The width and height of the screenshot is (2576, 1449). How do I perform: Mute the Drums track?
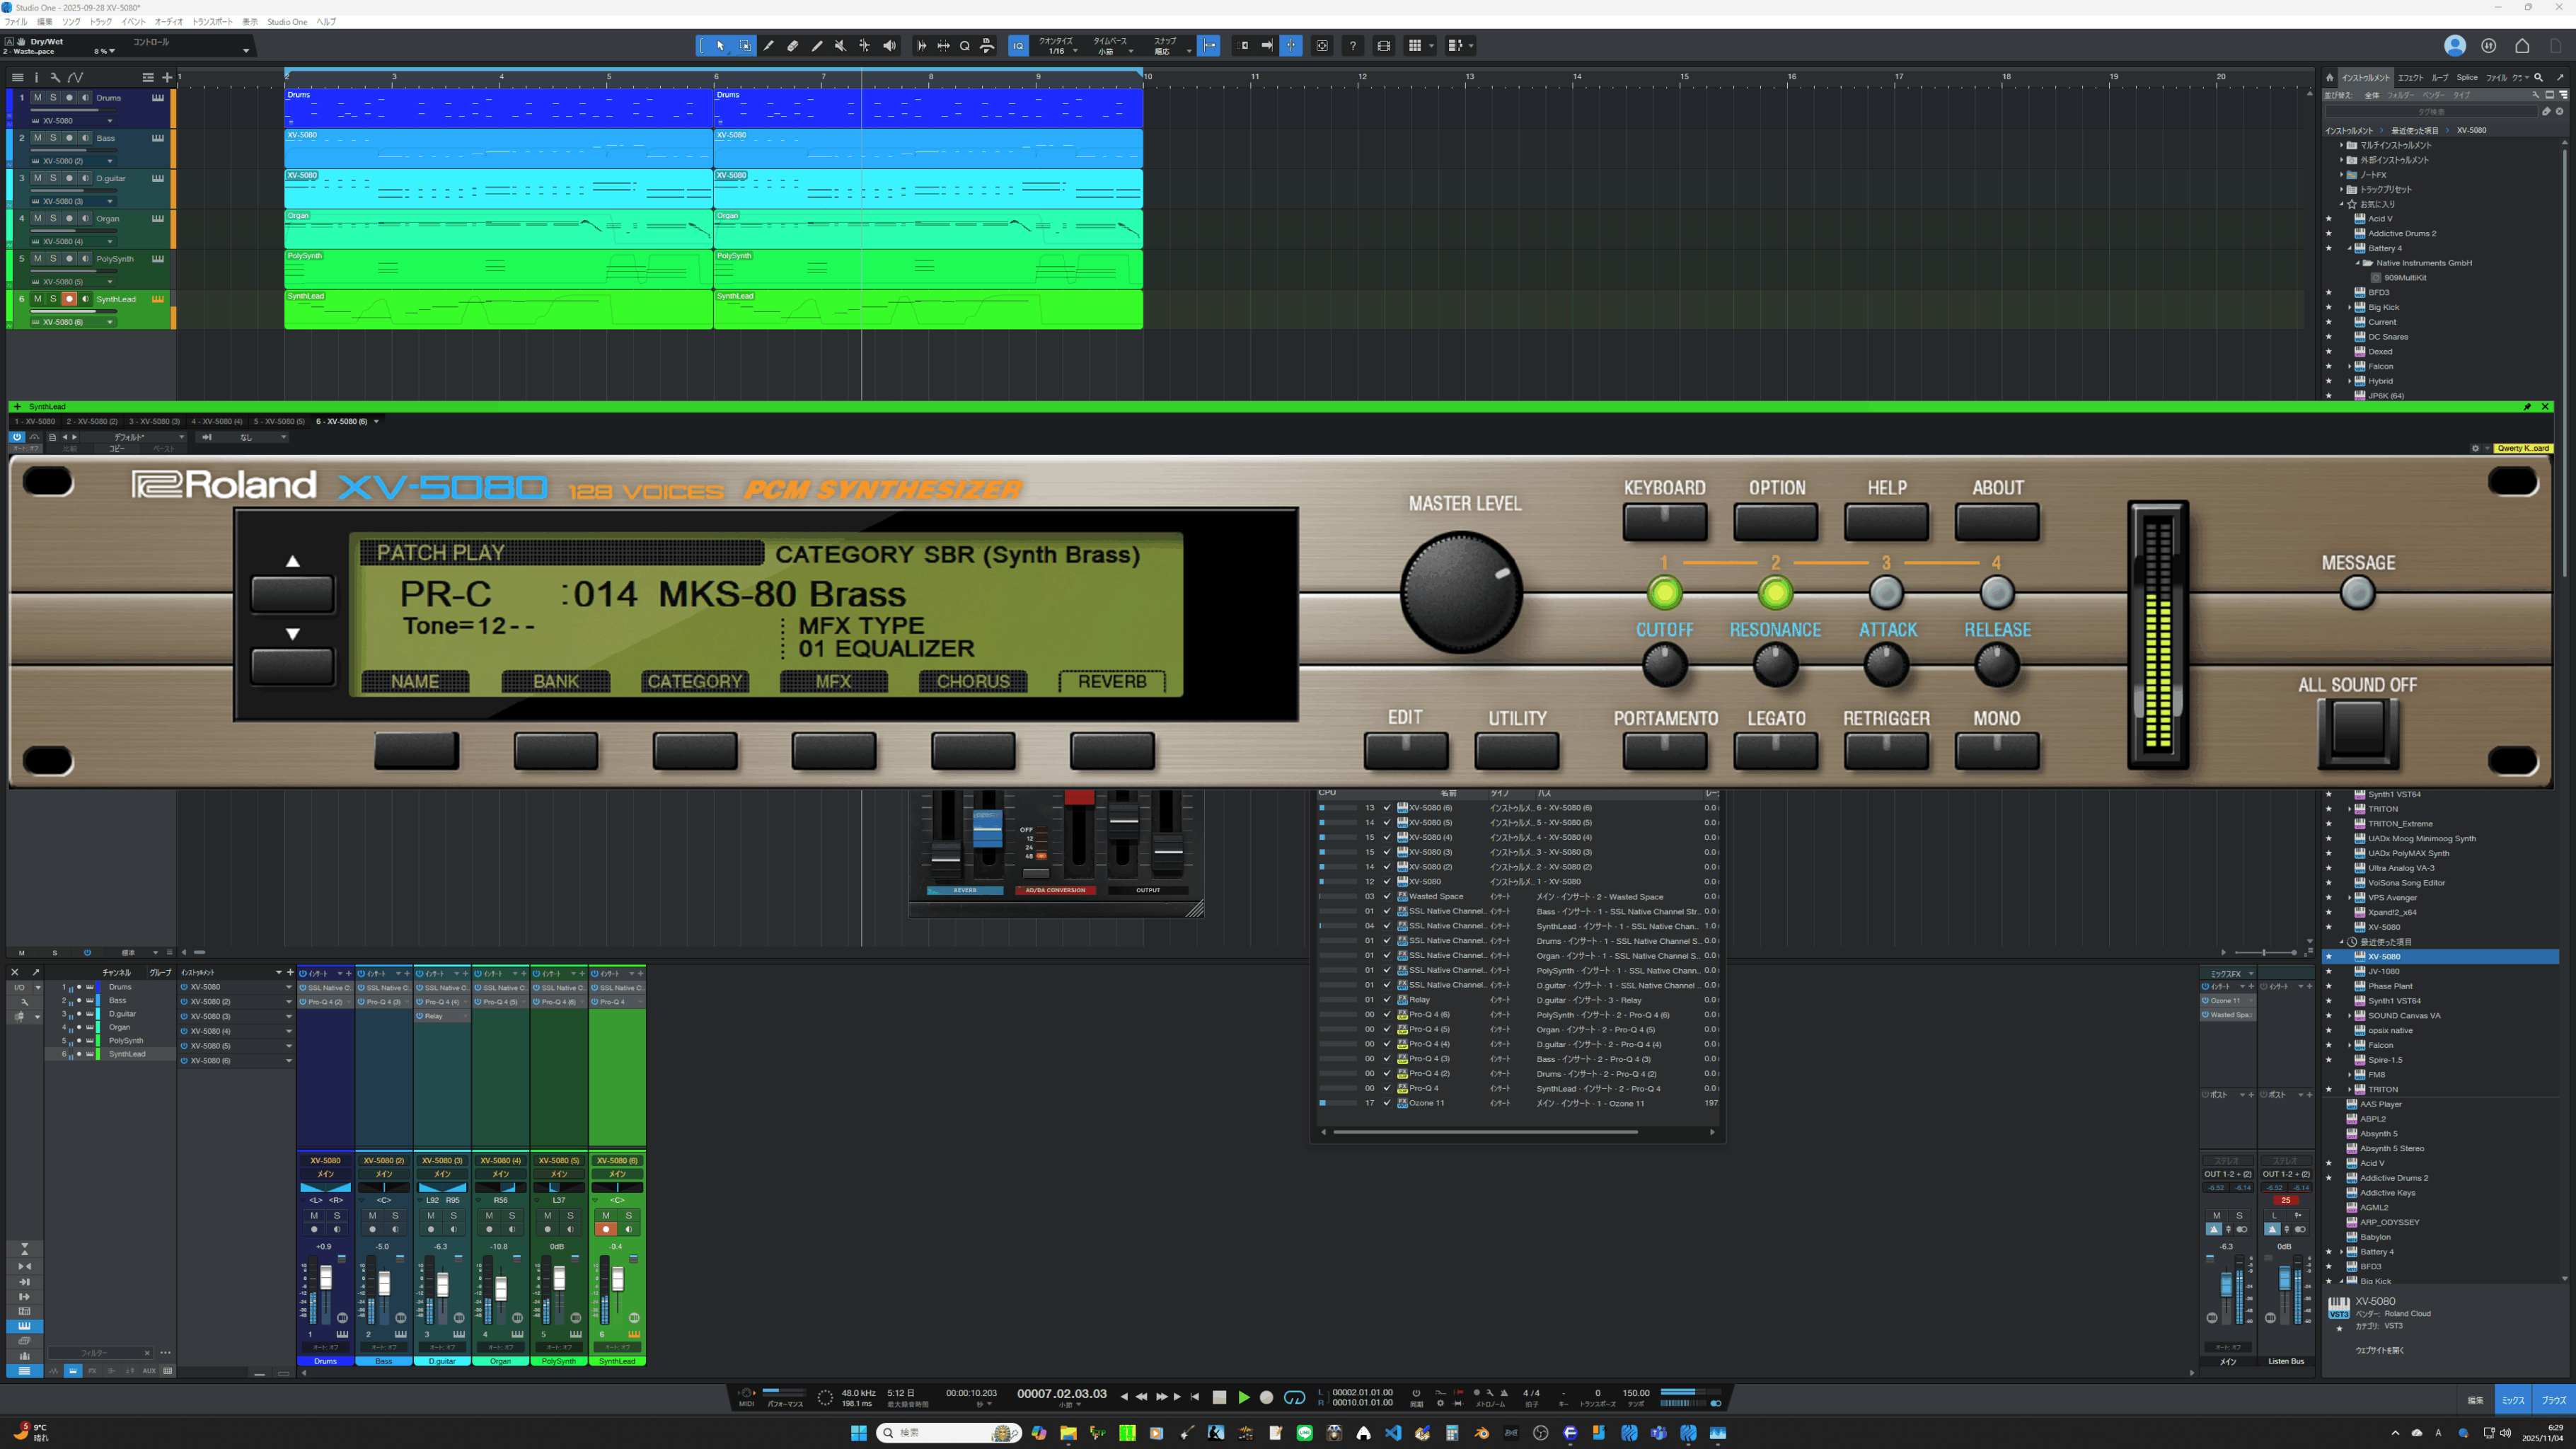37,98
